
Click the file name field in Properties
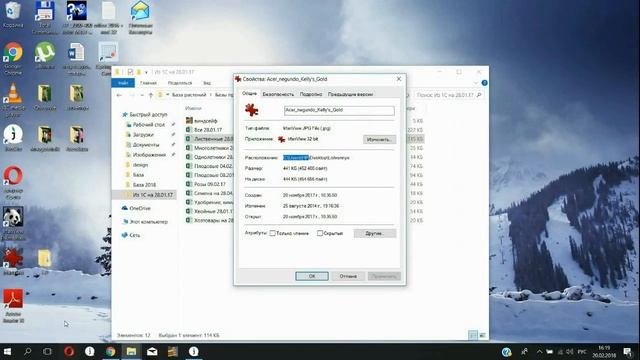click(339, 110)
